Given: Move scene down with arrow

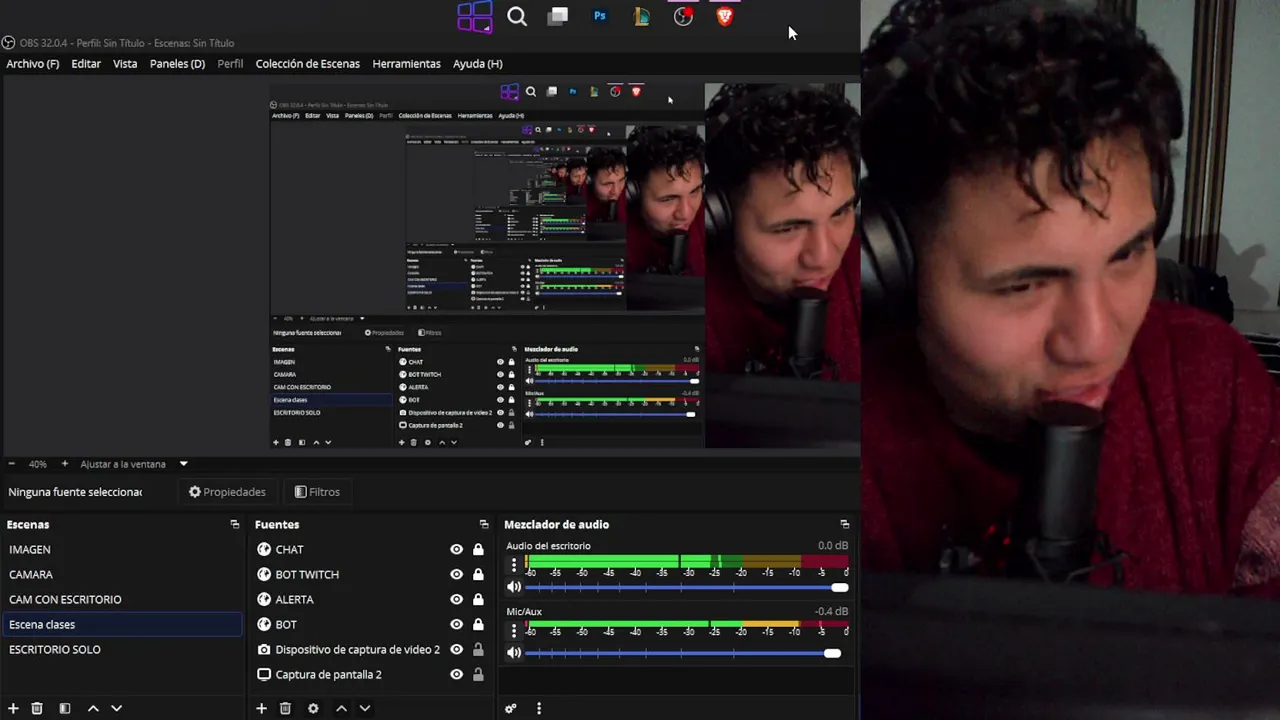Looking at the screenshot, I should click(x=116, y=708).
